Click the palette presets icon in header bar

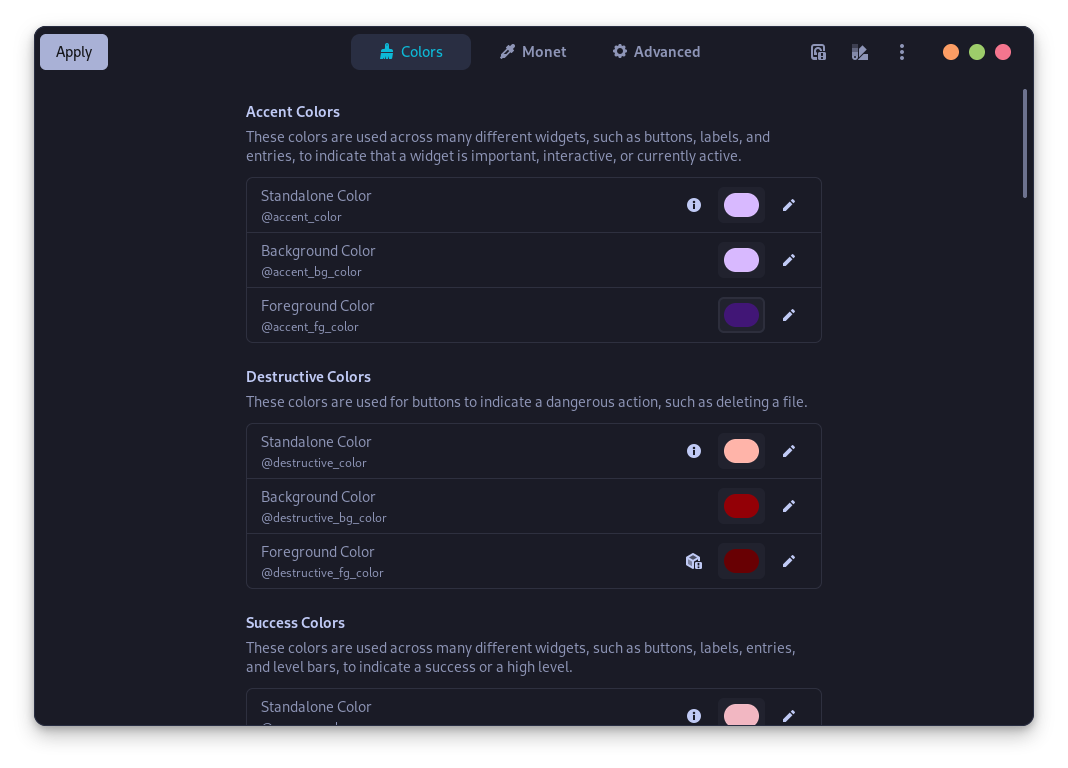859,51
